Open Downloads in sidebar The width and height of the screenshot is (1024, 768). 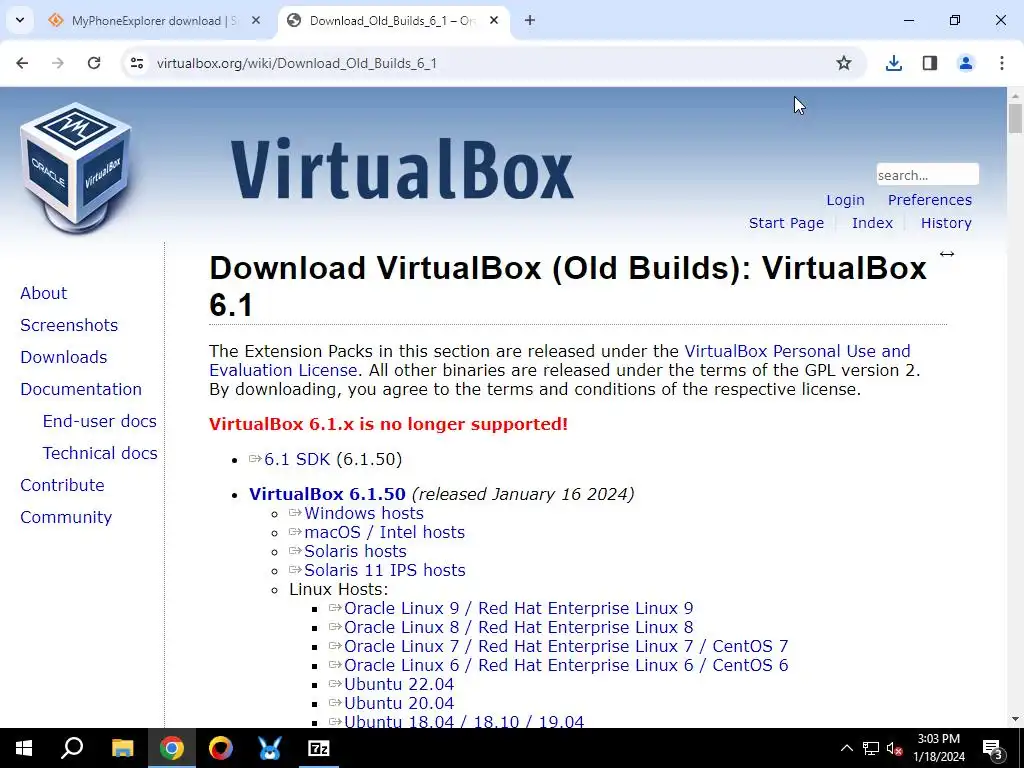[63, 357]
